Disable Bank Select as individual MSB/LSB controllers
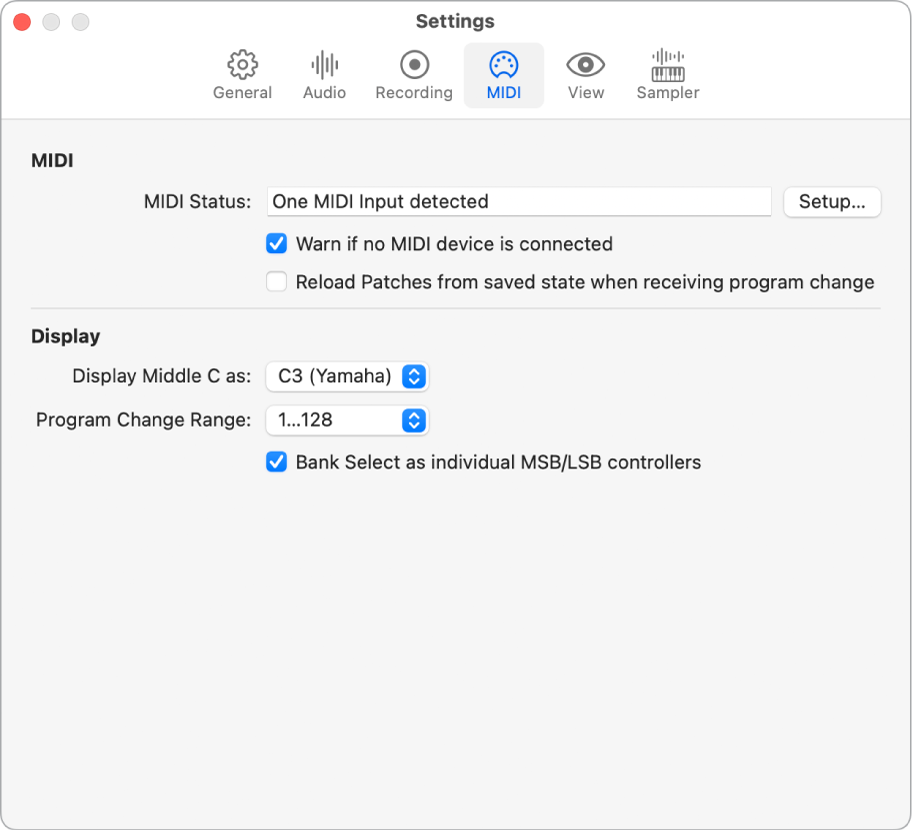The image size is (912, 830). [276, 461]
